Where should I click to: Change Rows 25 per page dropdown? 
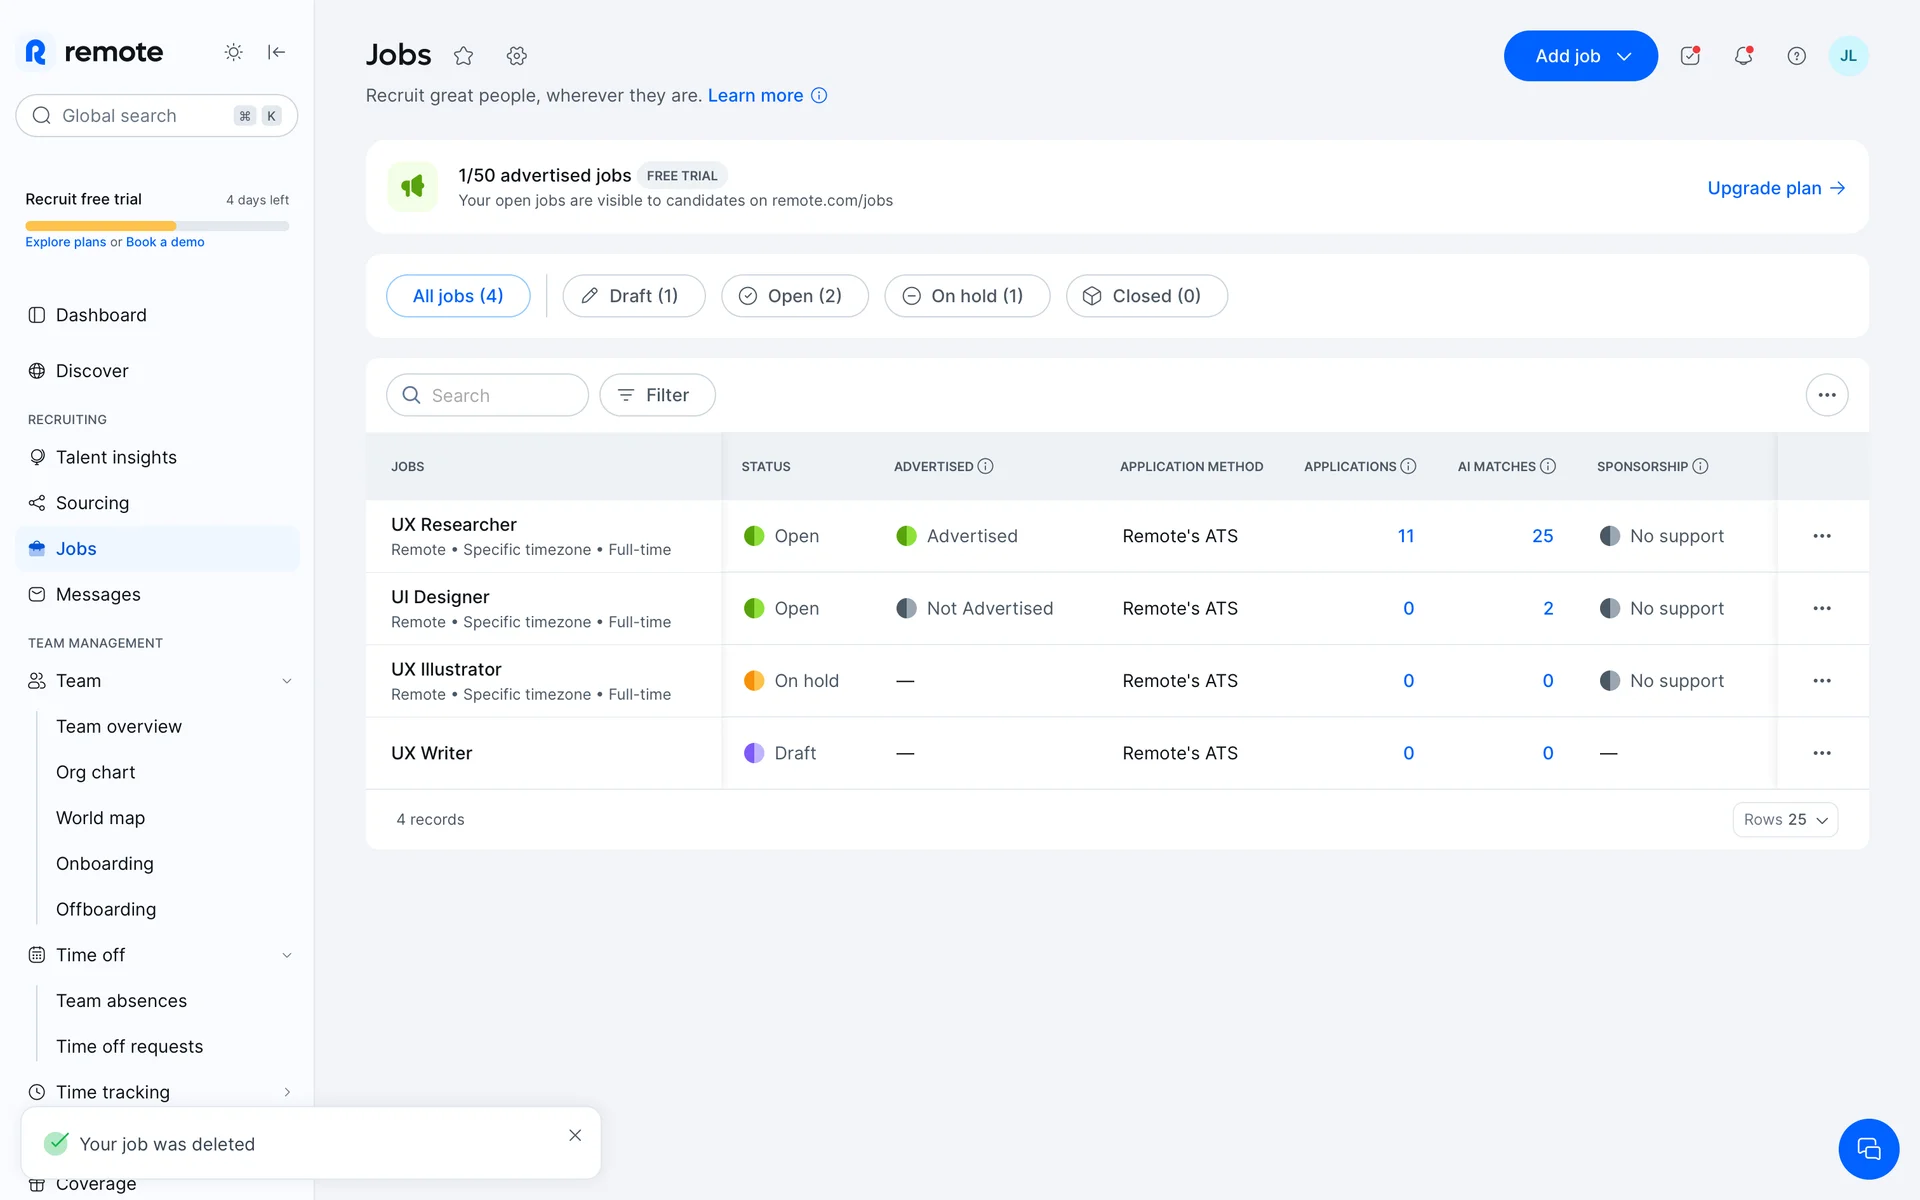(1785, 819)
